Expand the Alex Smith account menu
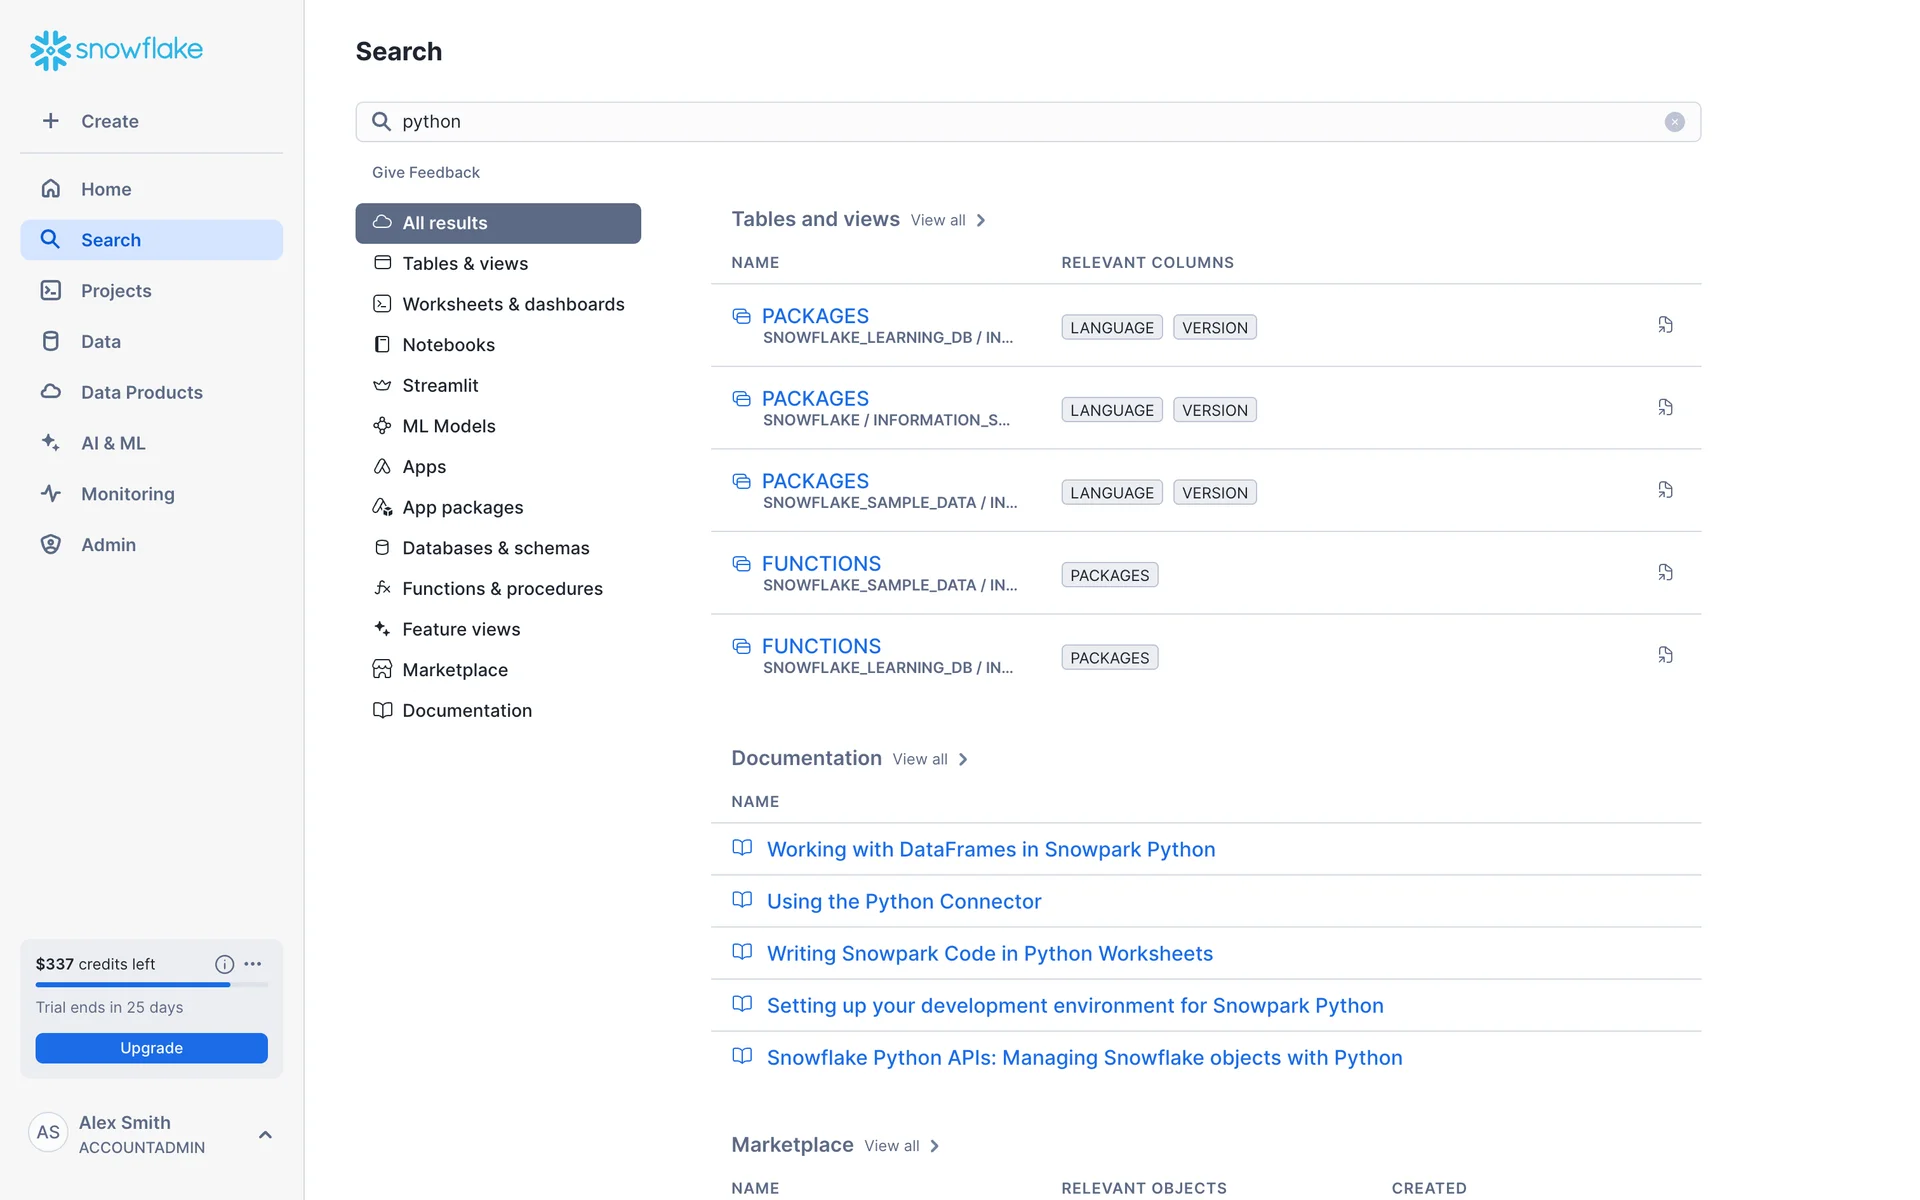 [265, 1134]
